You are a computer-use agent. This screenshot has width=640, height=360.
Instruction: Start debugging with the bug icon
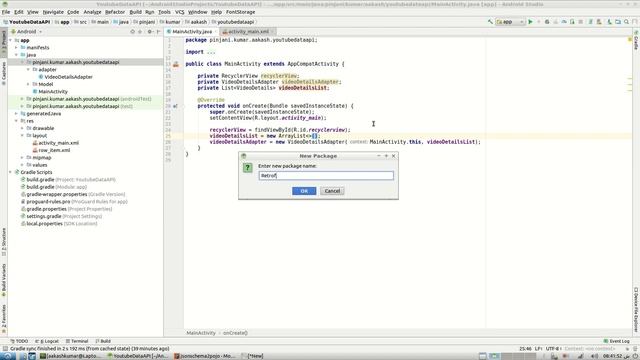[x=547, y=22]
